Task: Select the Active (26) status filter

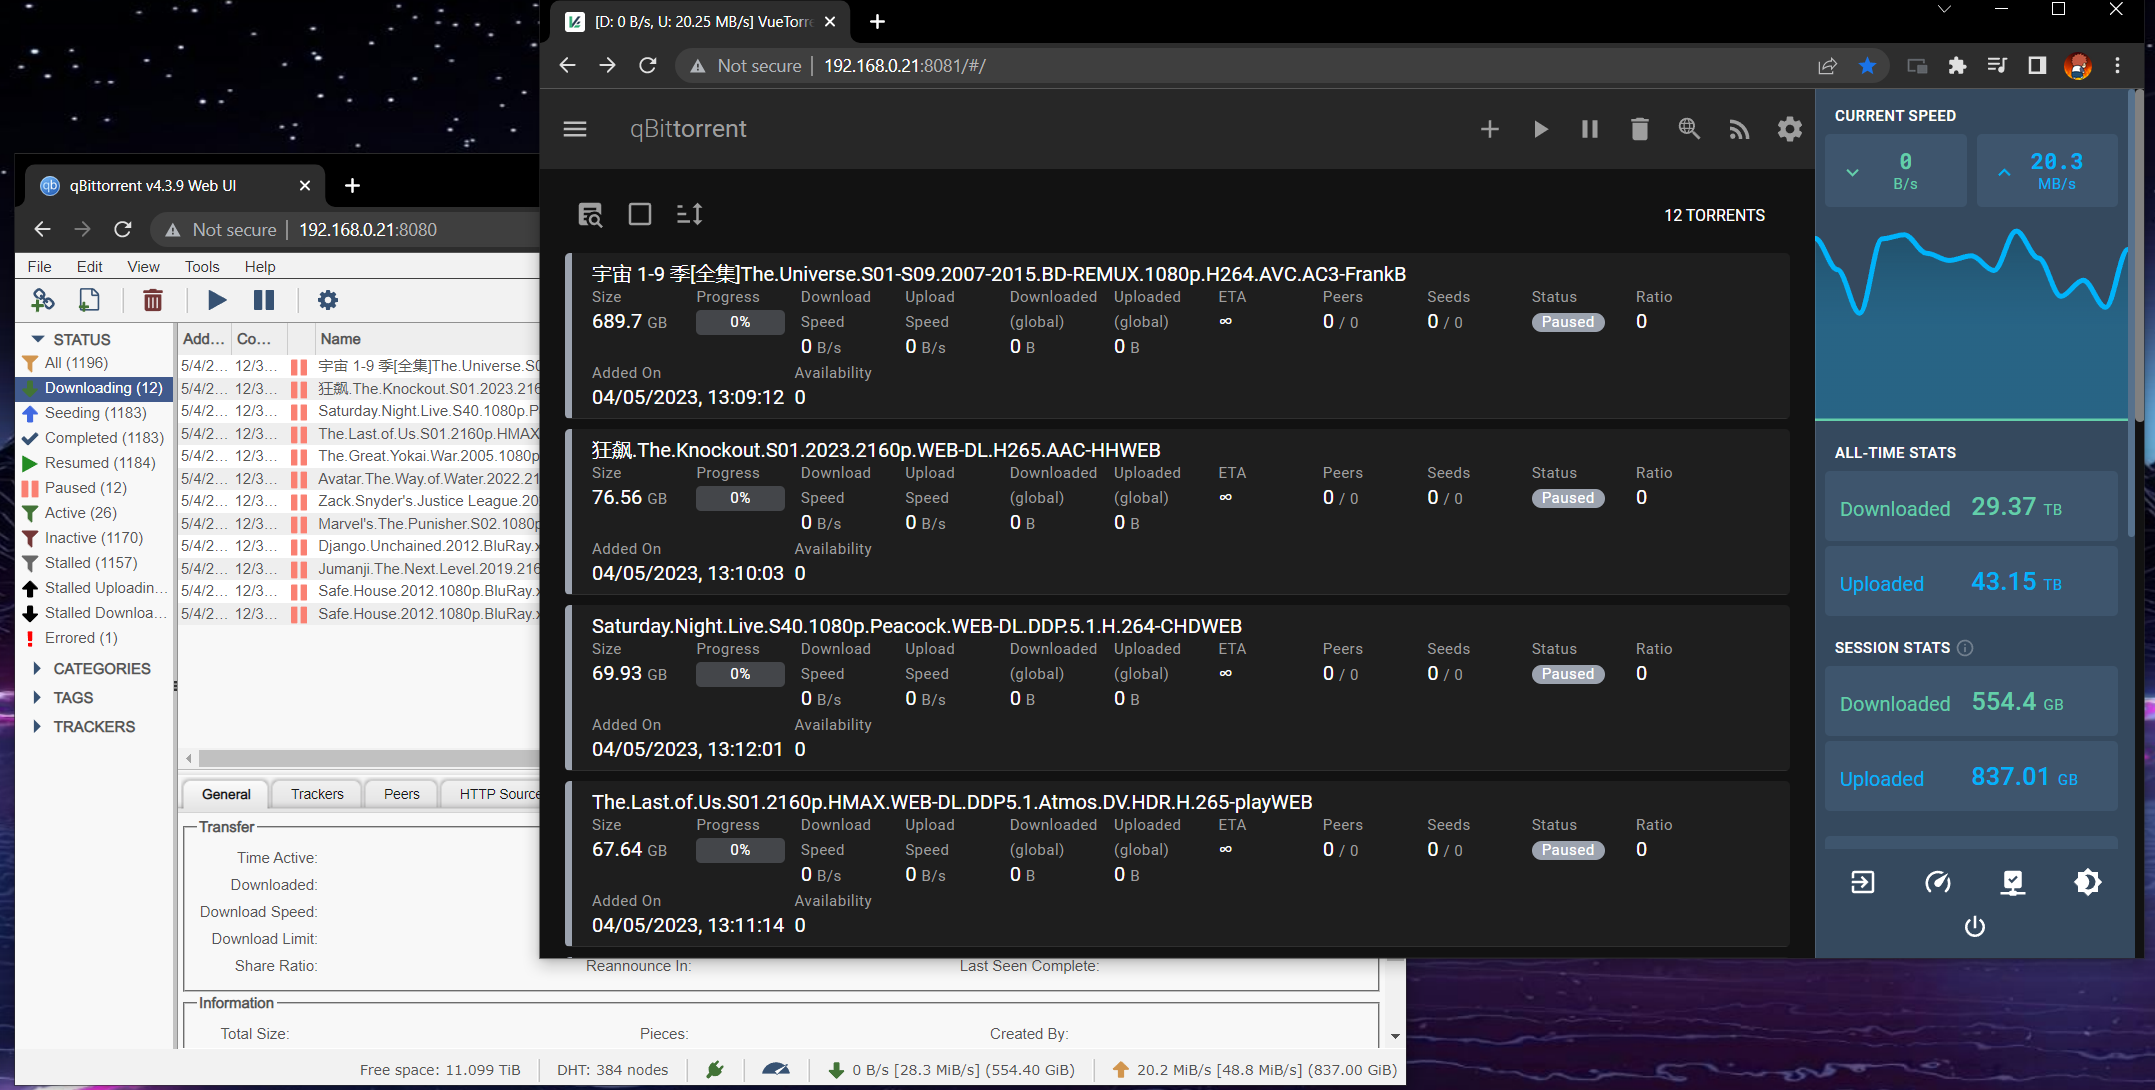Action: pyautogui.click(x=95, y=513)
